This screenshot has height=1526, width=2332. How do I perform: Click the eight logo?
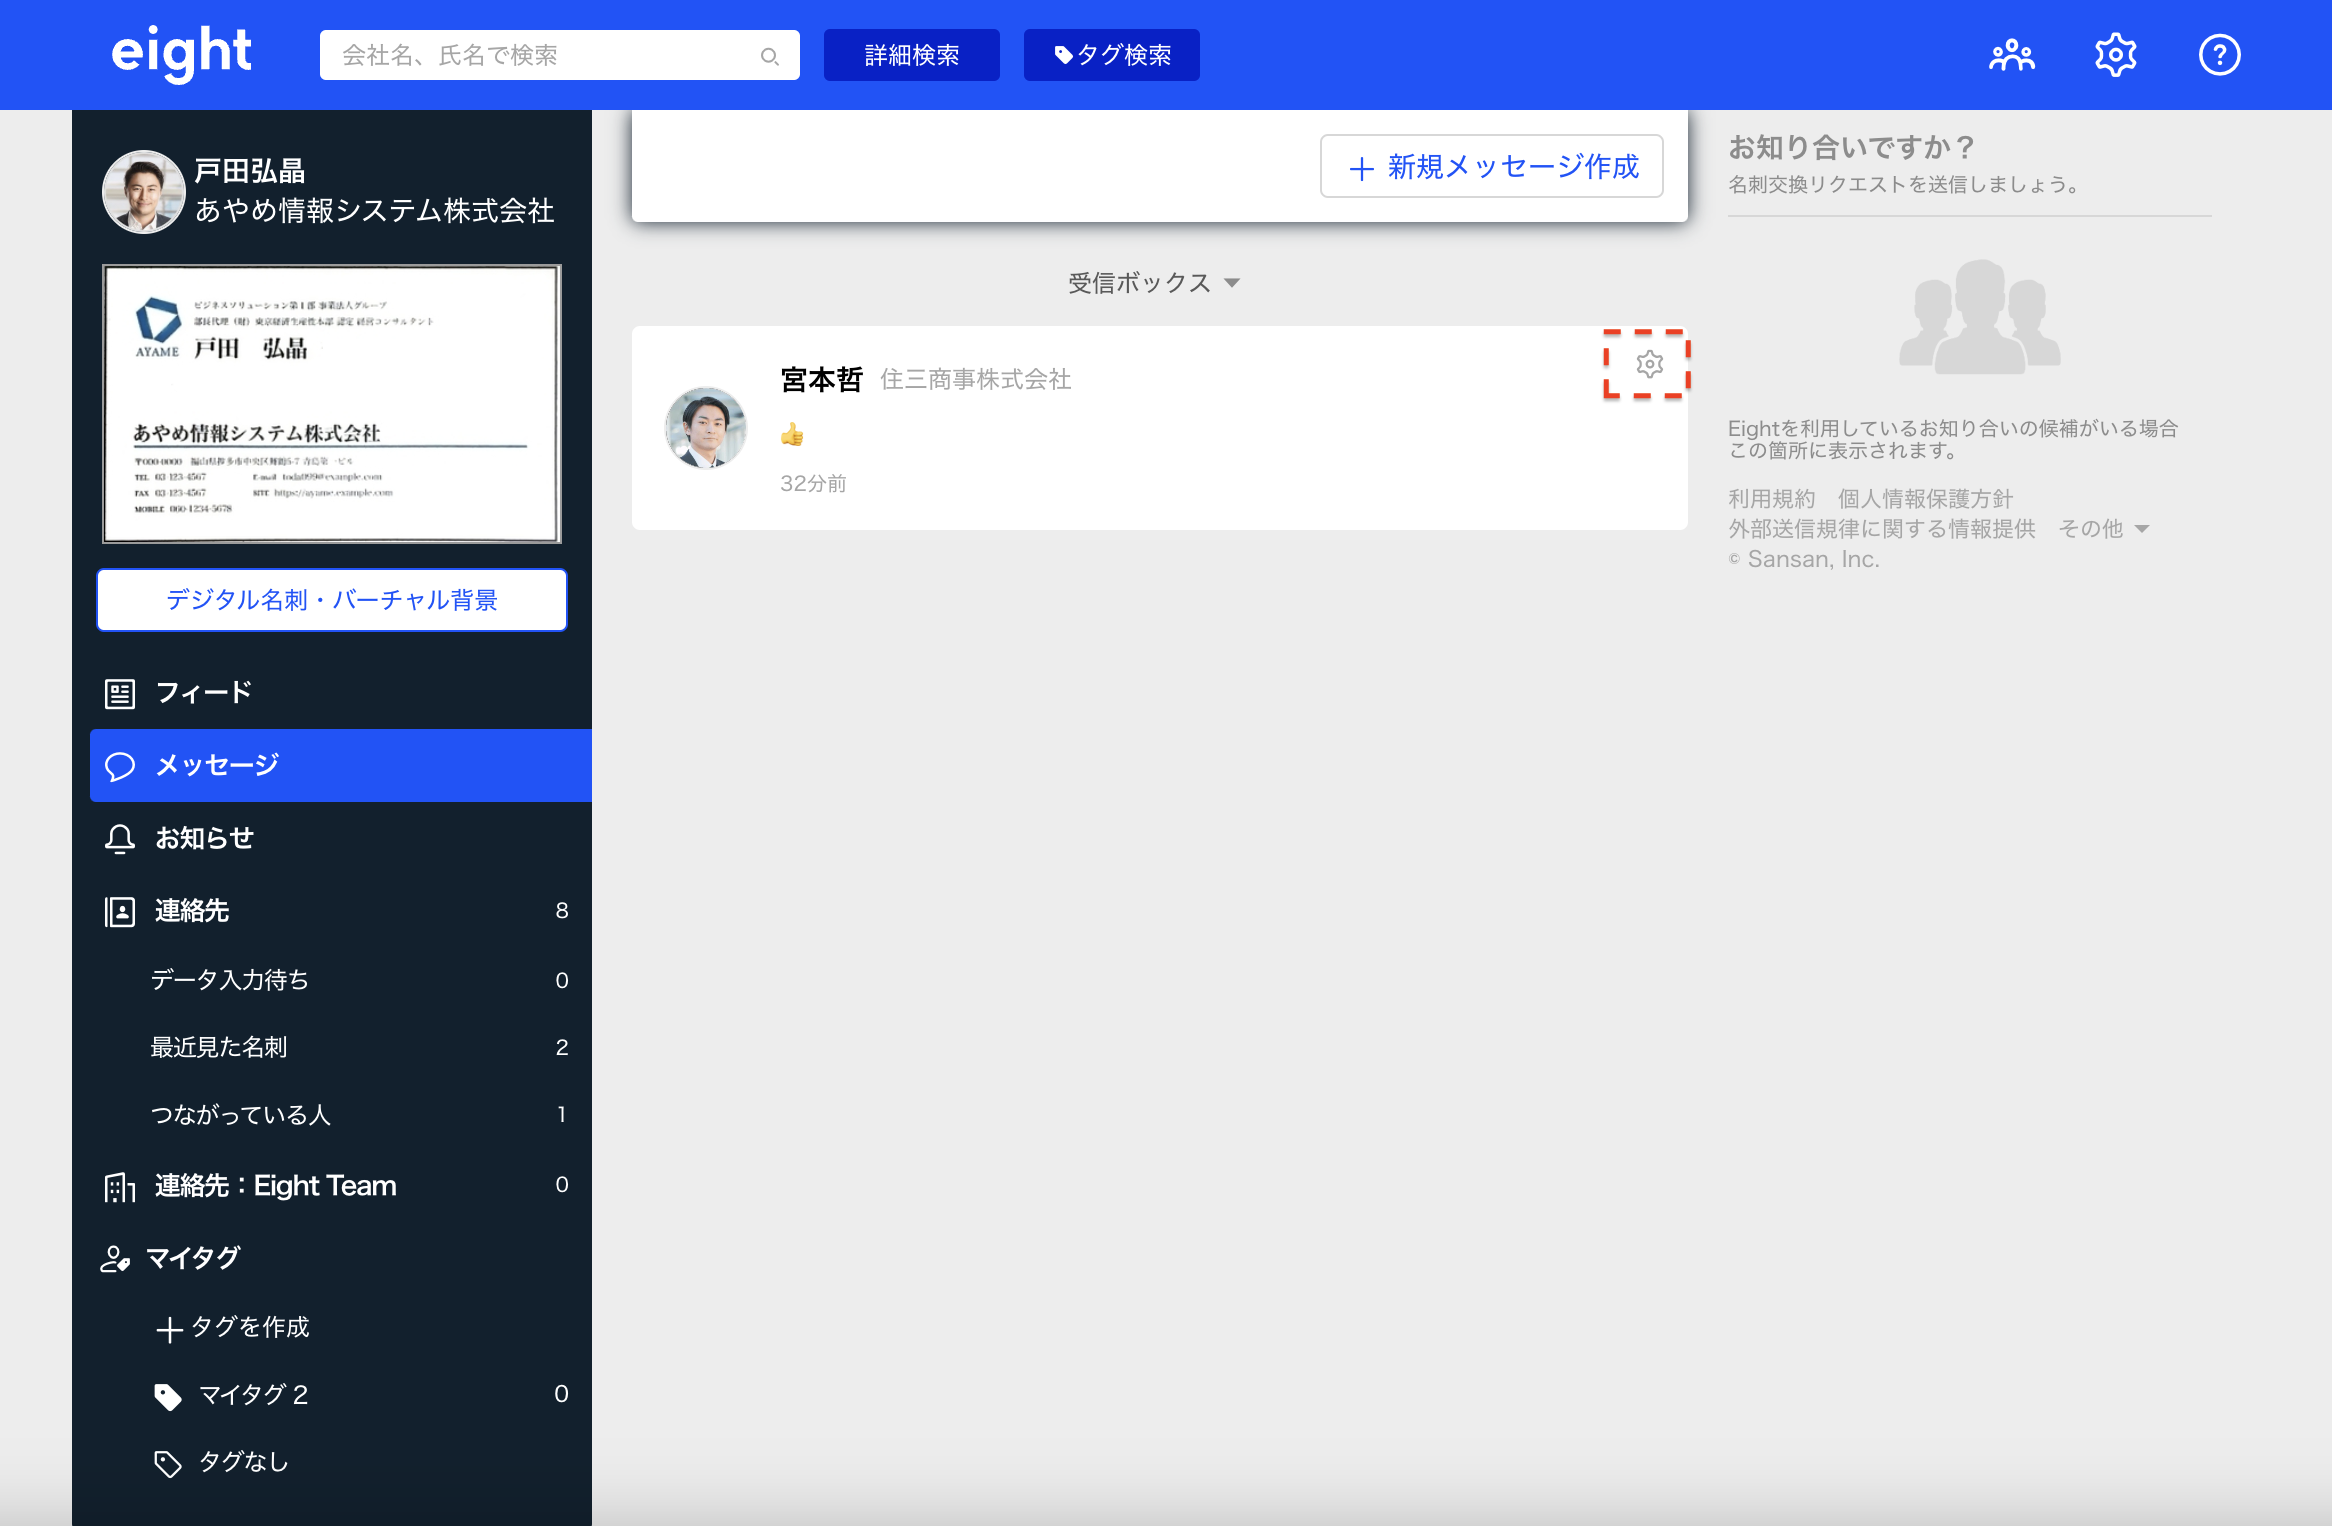point(181,53)
